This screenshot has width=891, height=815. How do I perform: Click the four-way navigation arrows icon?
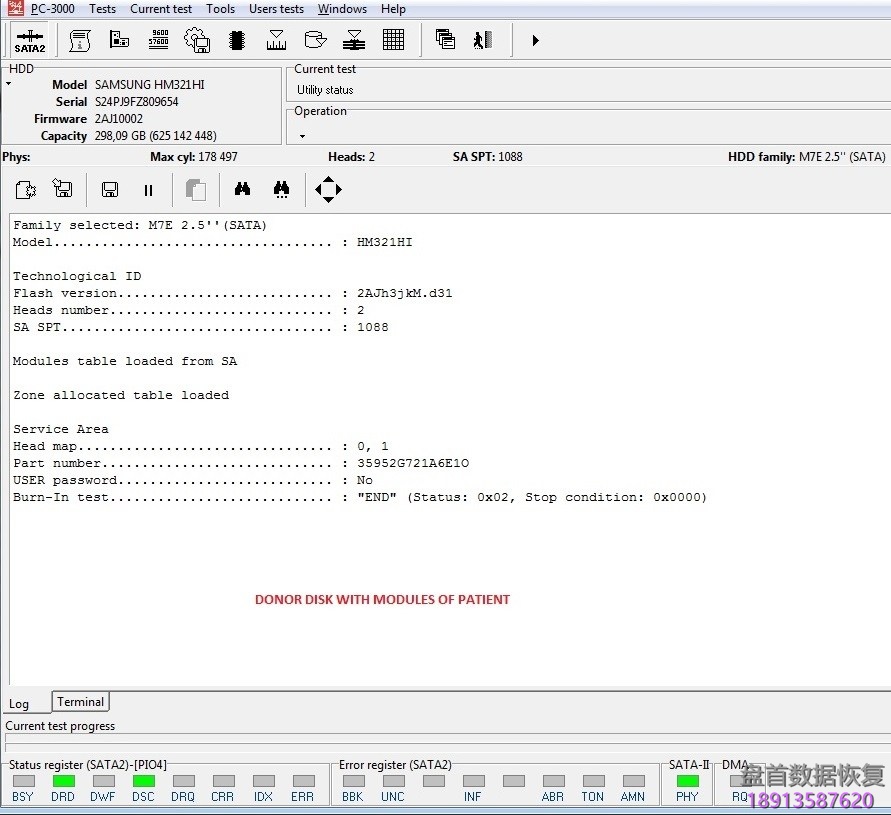coord(328,189)
